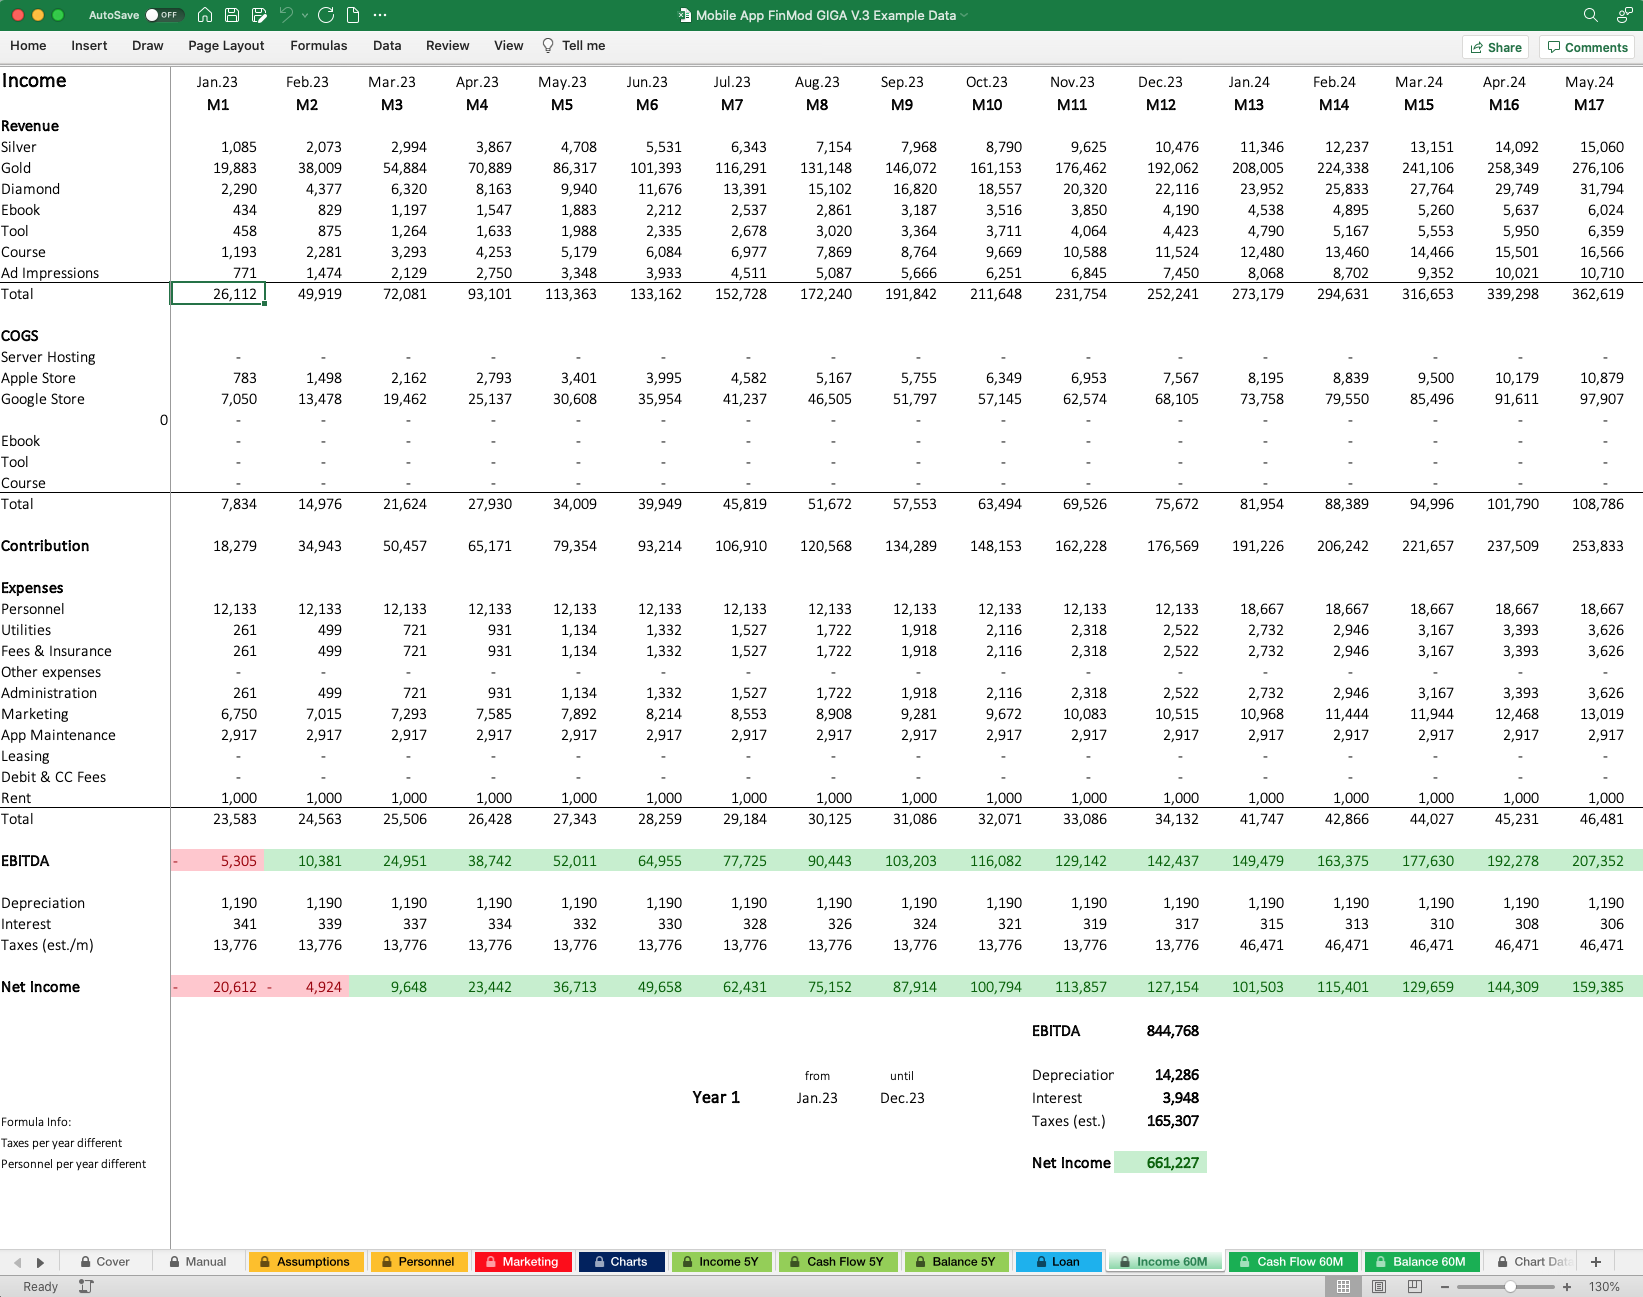Open the Insert ribbon tab
1643x1297 pixels.
point(89,46)
